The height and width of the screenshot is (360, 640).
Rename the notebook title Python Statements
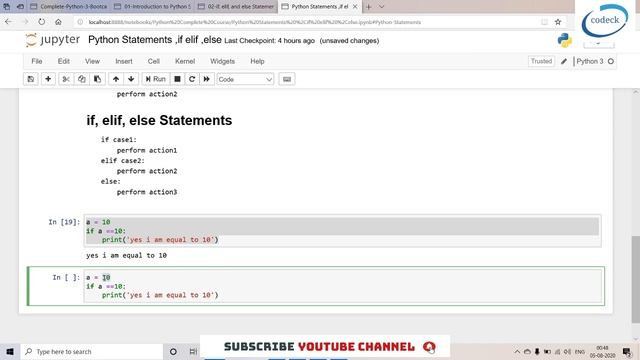click(155, 40)
